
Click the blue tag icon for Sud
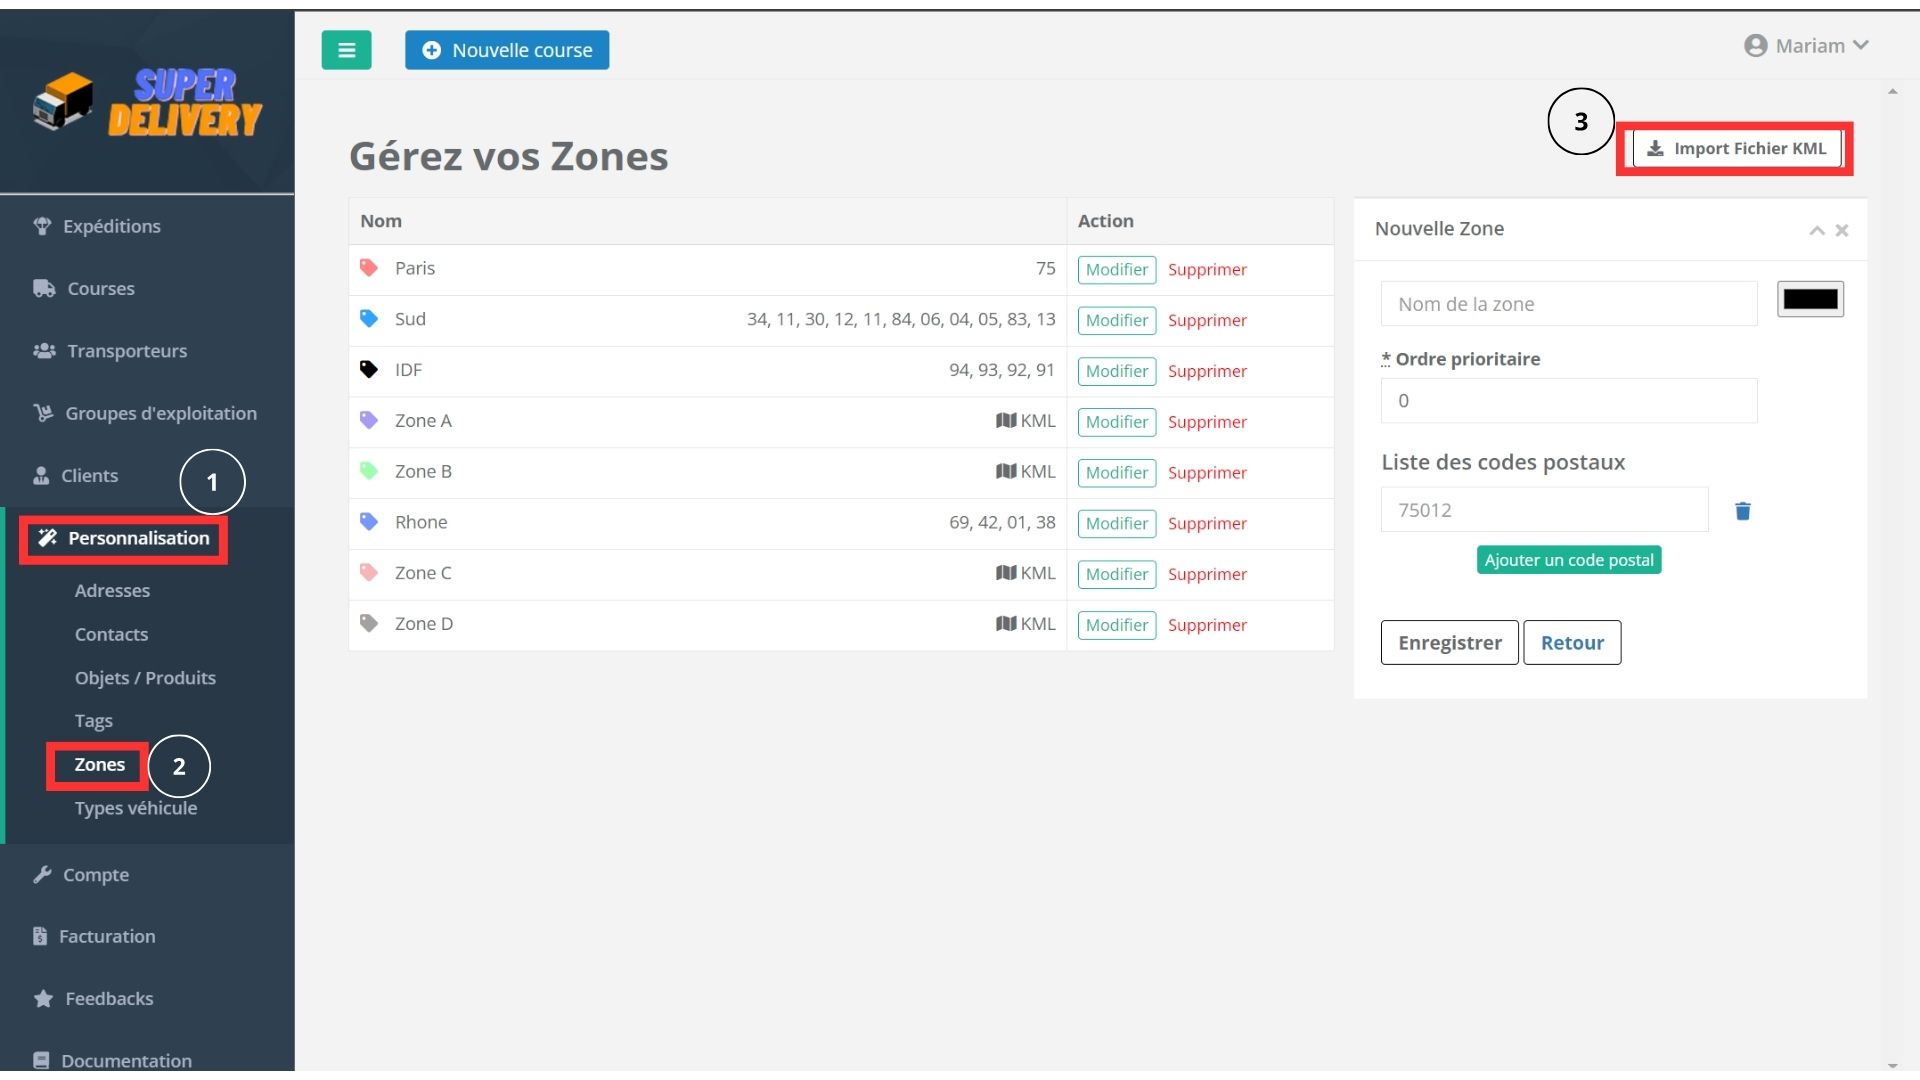pyautogui.click(x=369, y=319)
